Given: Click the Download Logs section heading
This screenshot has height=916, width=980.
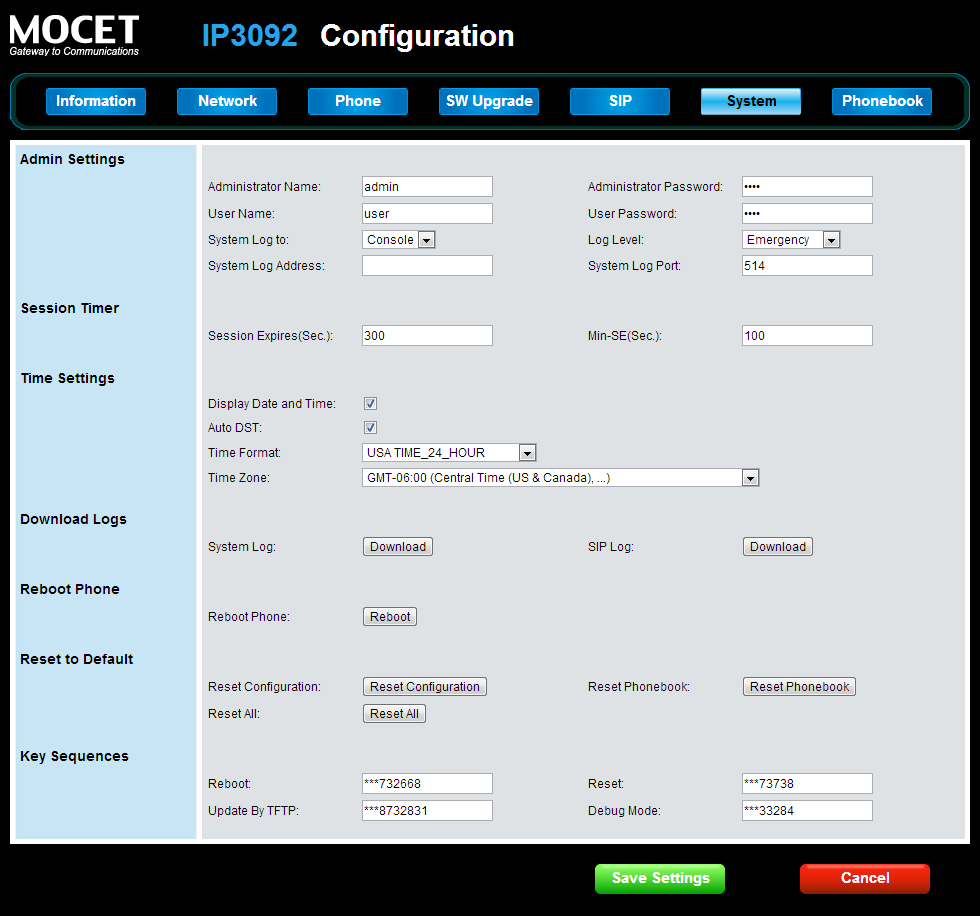Looking at the screenshot, I should click(73, 519).
